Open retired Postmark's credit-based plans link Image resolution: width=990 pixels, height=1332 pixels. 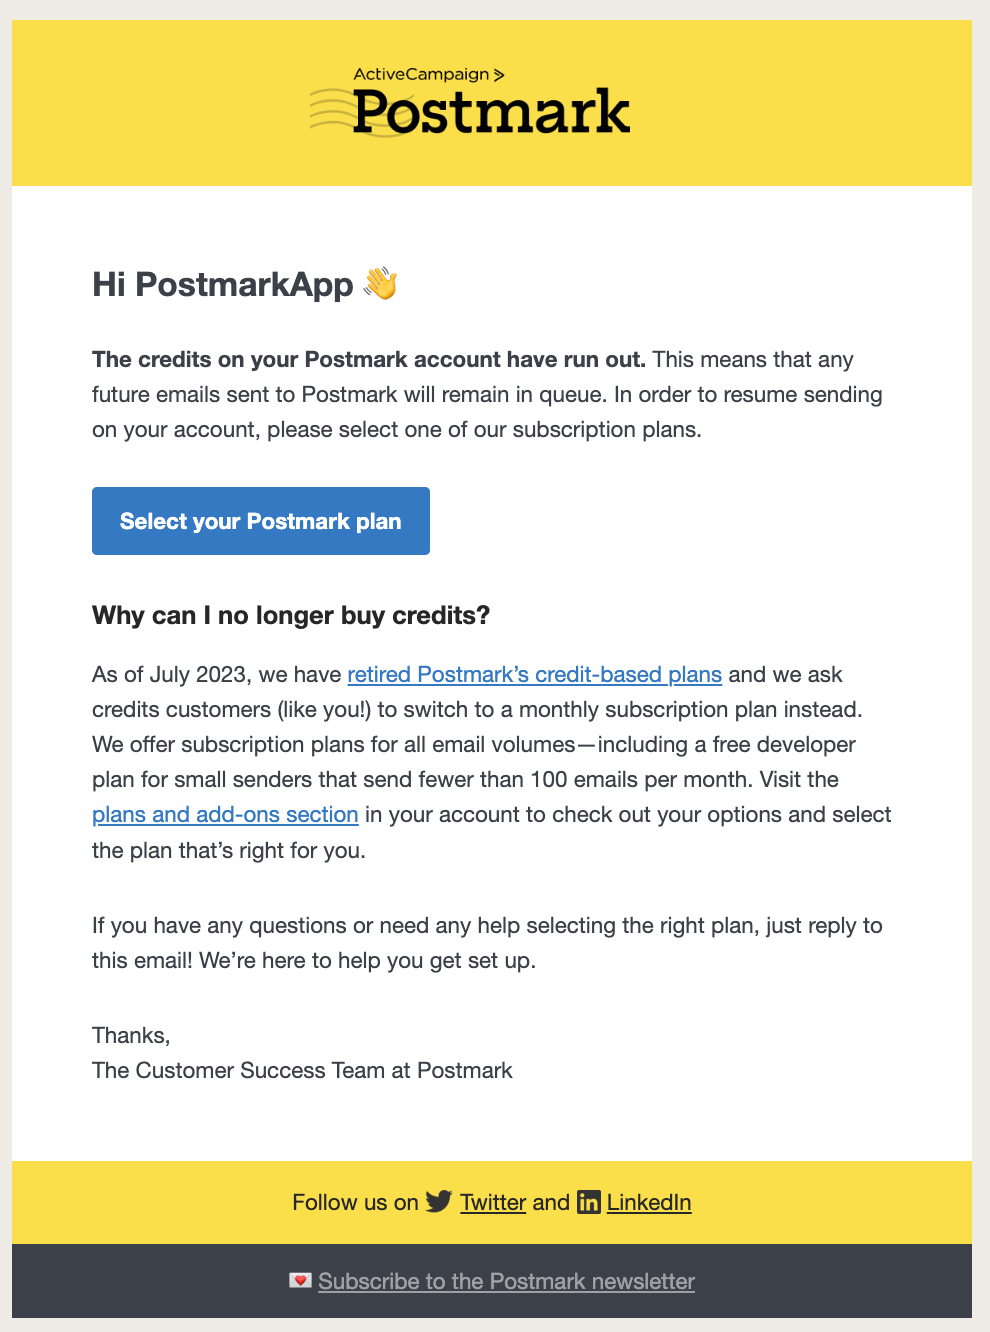click(534, 674)
